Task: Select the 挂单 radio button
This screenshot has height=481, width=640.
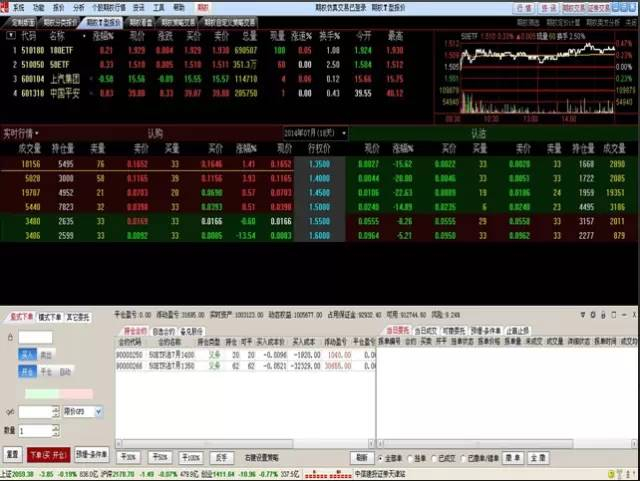Action: (x=411, y=459)
